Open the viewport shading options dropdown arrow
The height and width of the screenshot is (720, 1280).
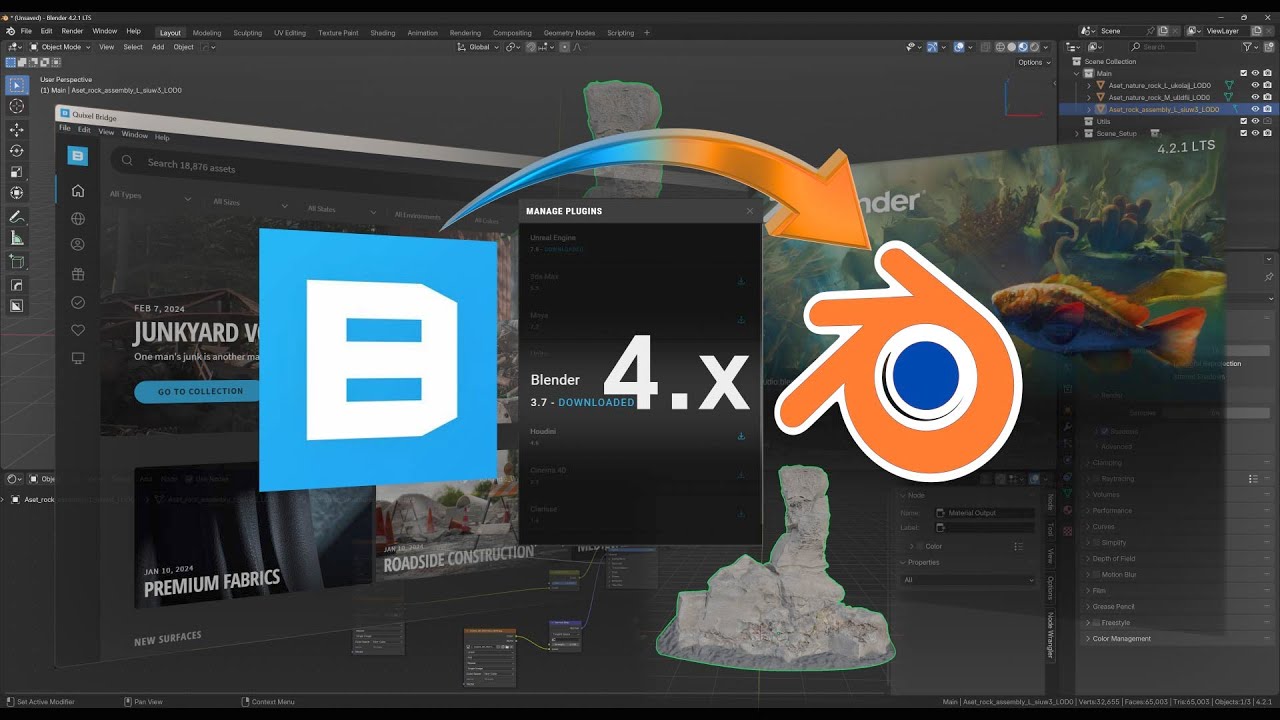pyautogui.click(x=1048, y=47)
